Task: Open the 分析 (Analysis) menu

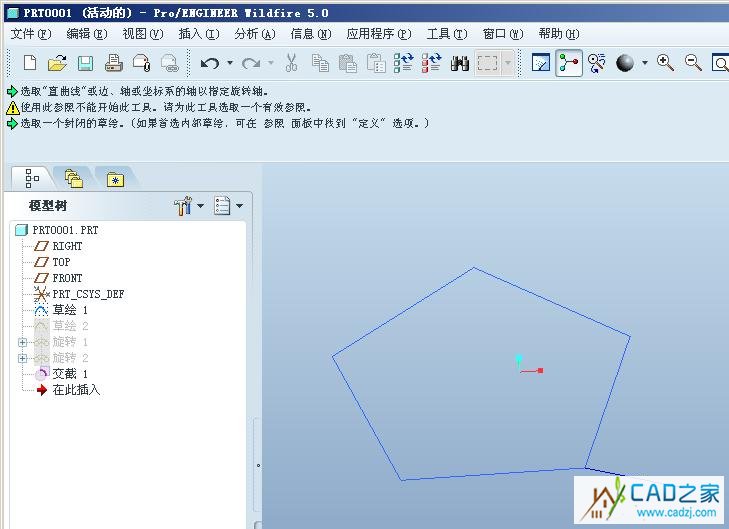Action: click(x=254, y=34)
